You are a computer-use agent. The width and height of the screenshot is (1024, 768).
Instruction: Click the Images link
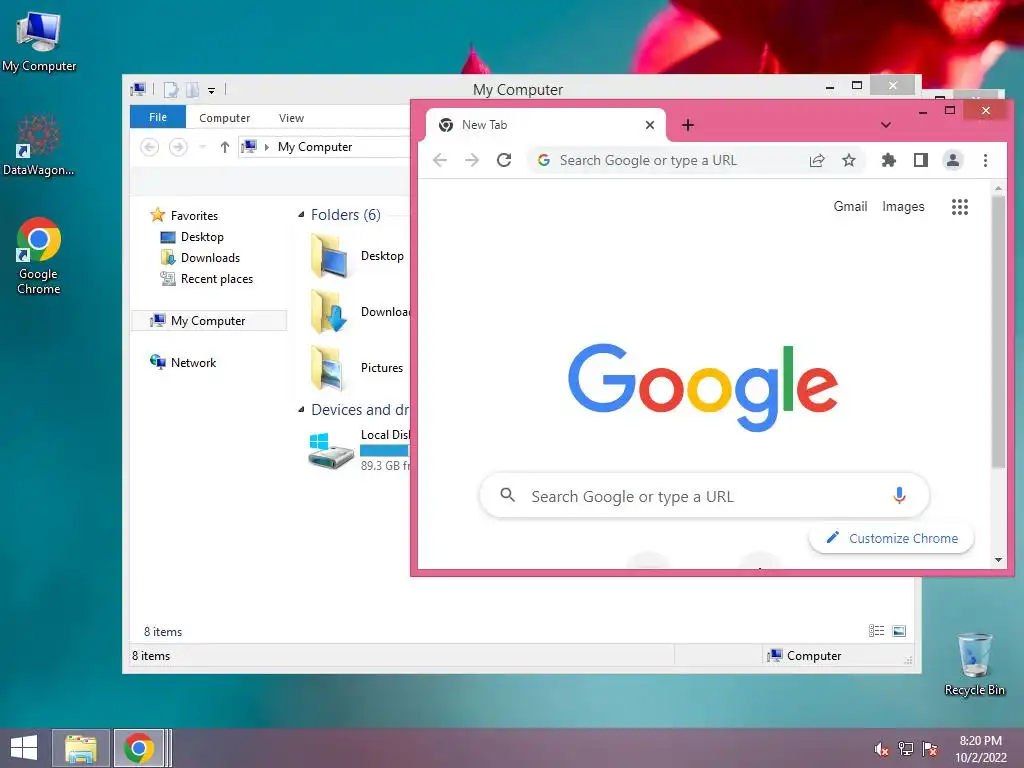tap(903, 206)
